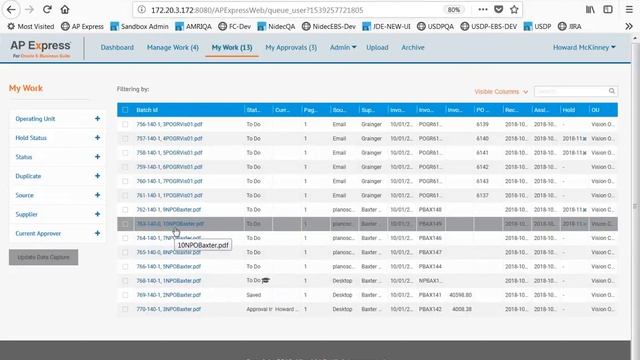Open the JIRA bookmark

coord(569,27)
